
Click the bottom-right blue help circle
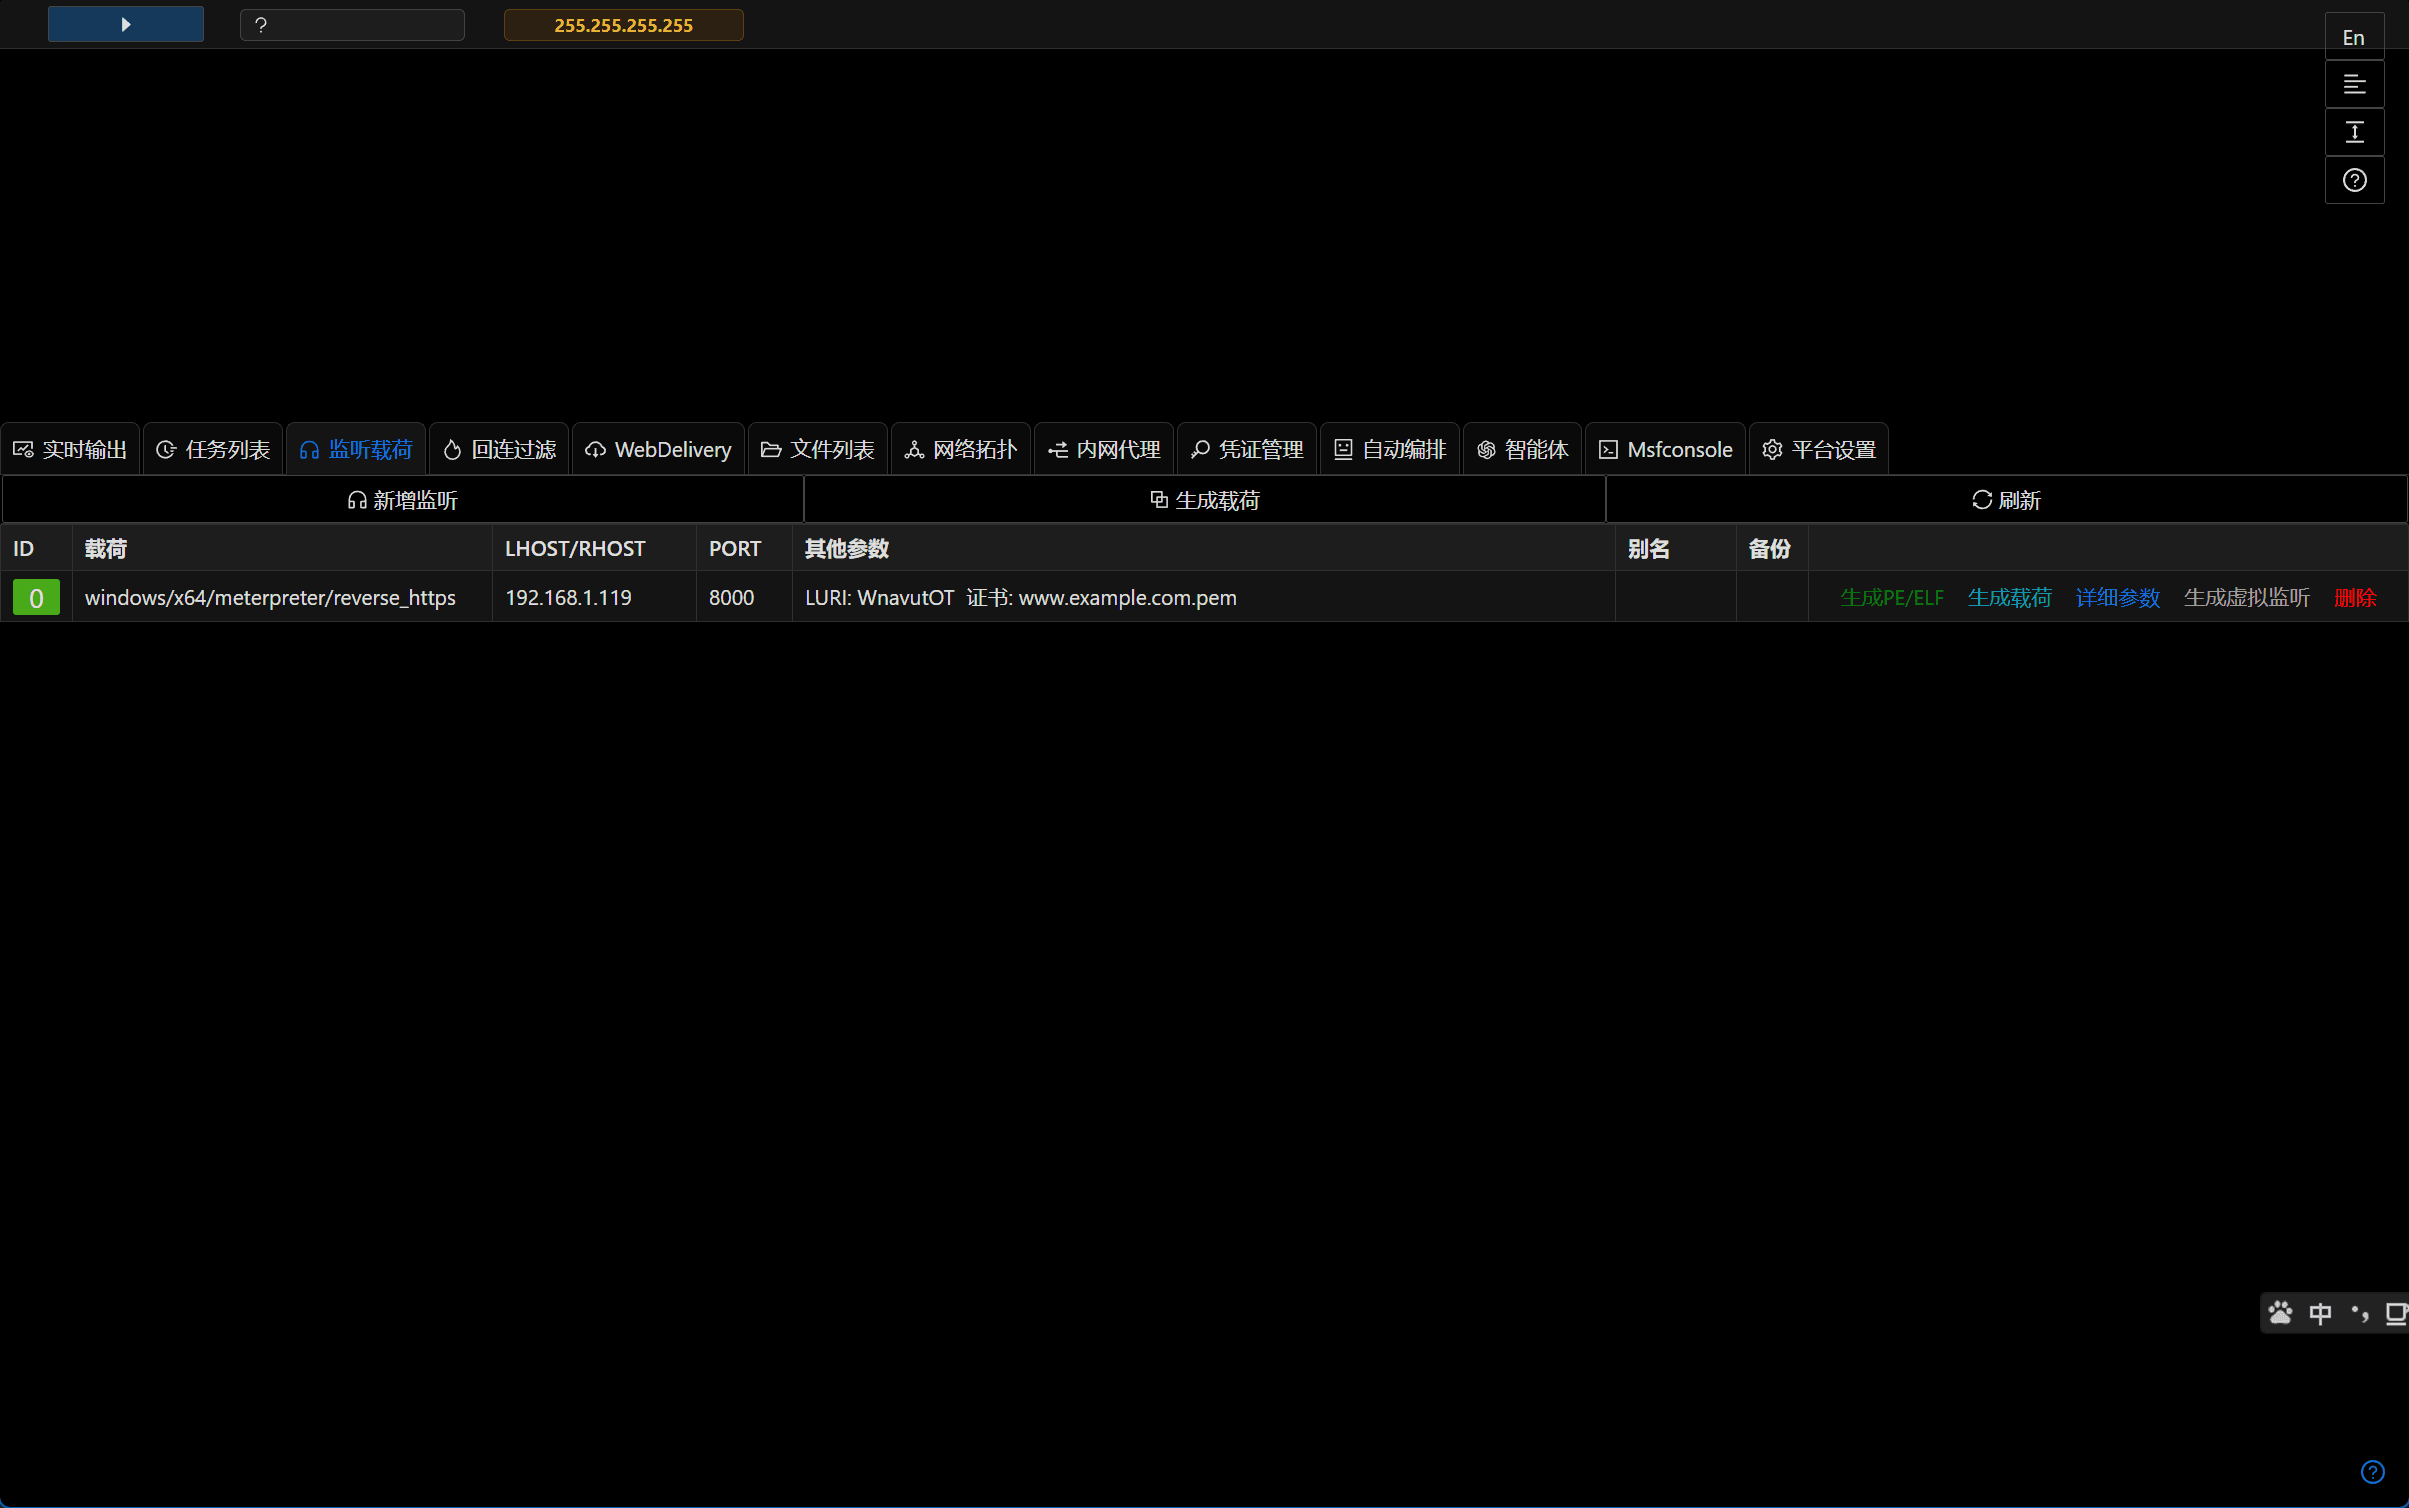[2372, 1471]
